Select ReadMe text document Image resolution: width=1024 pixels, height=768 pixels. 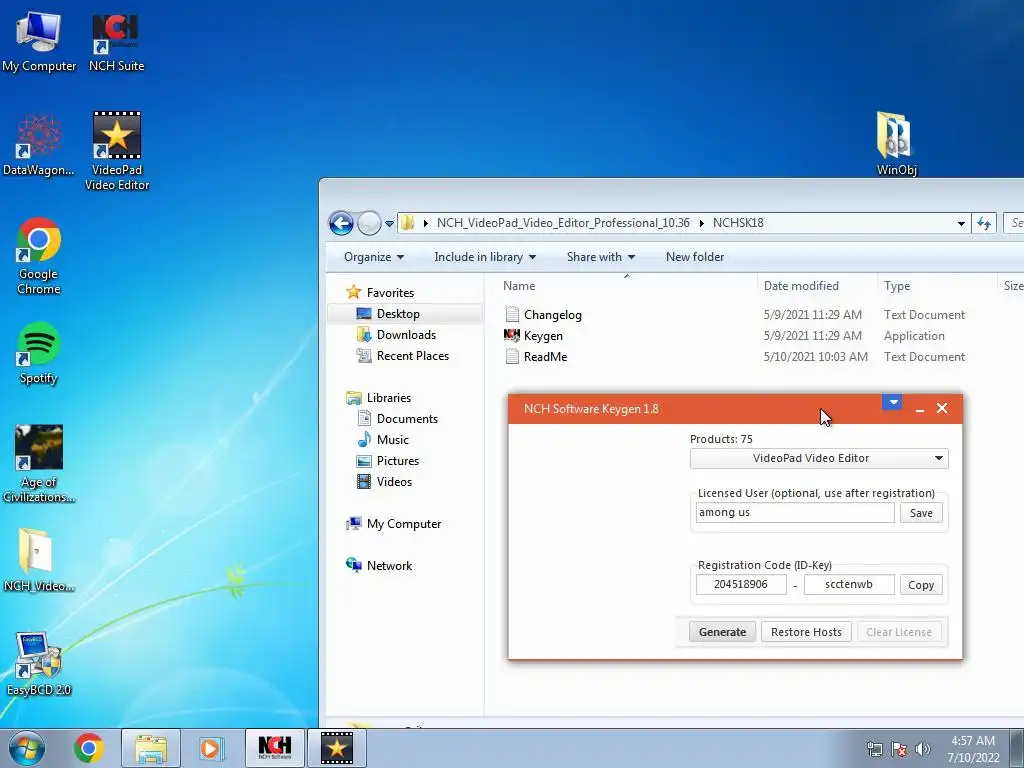(536, 357)
